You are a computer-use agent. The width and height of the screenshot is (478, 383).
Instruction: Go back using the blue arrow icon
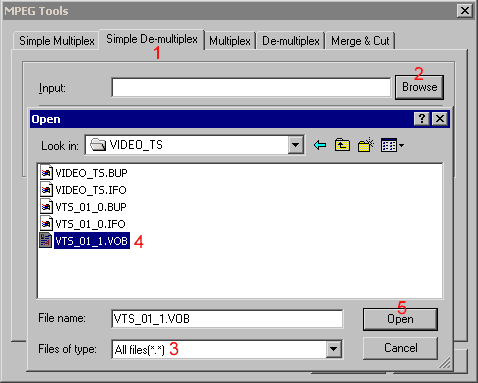320,145
